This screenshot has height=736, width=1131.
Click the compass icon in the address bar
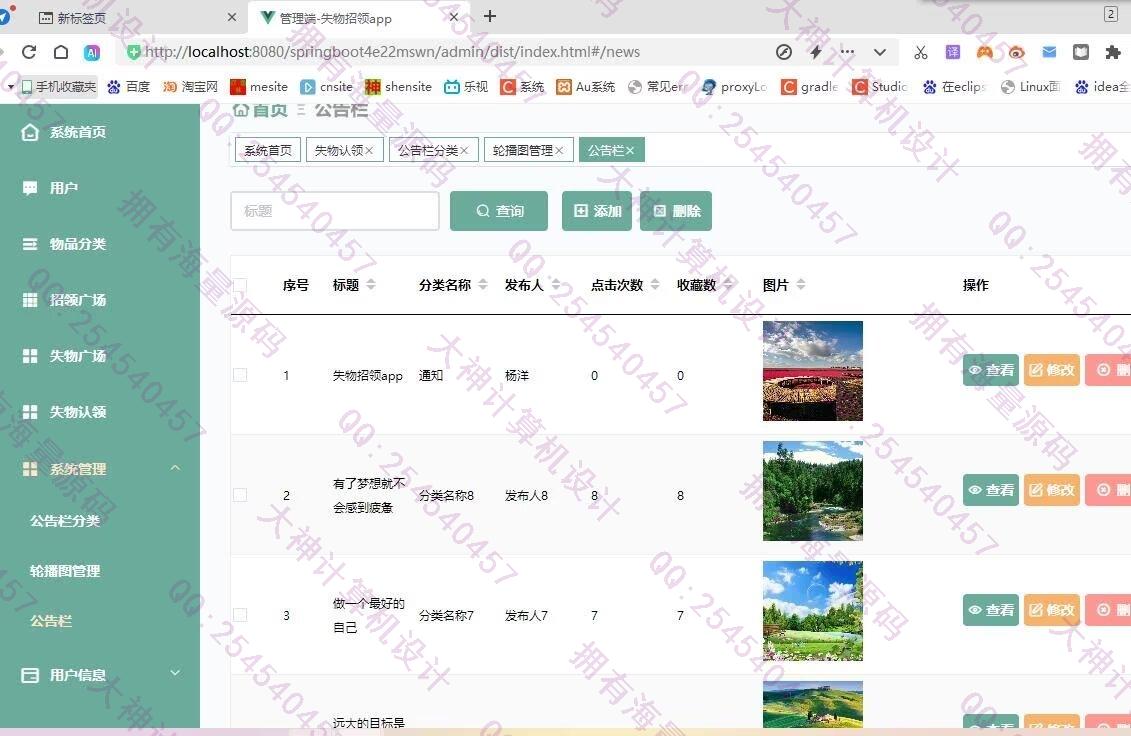(784, 52)
